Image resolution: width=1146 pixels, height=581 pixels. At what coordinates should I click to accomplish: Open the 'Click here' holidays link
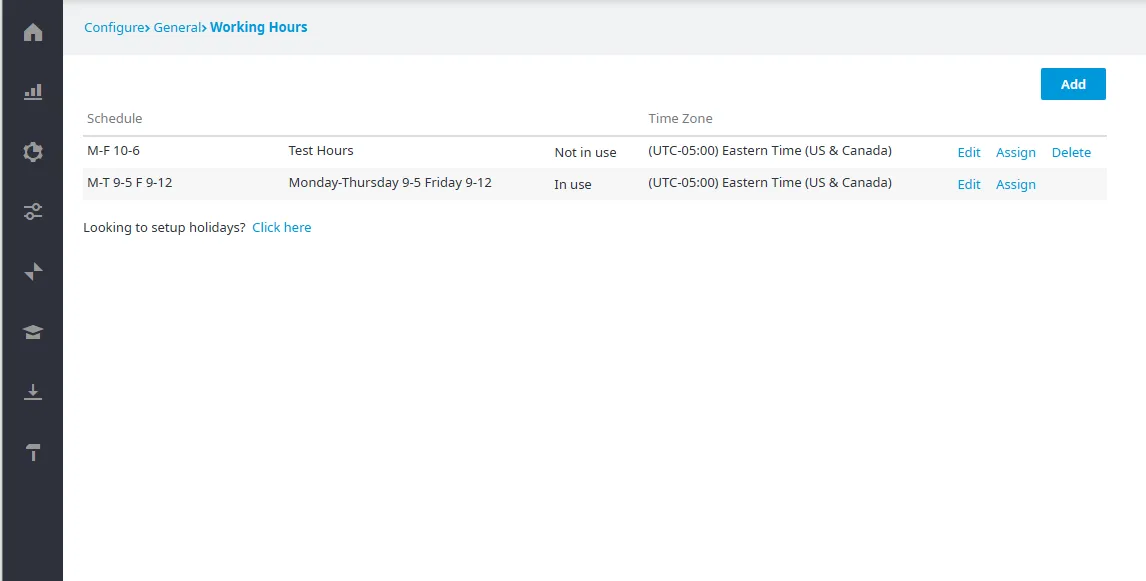point(281,227)
